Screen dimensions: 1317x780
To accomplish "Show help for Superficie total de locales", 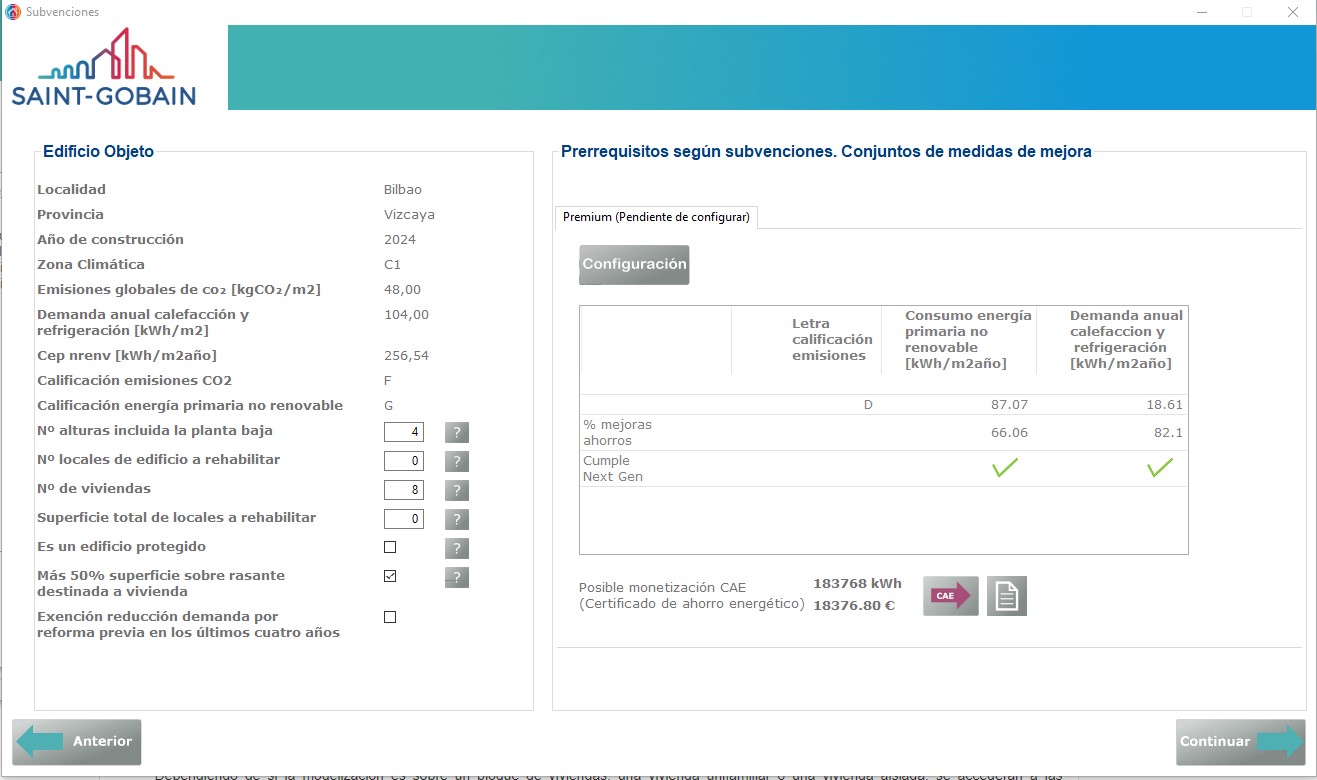I will tap(456, 519).
